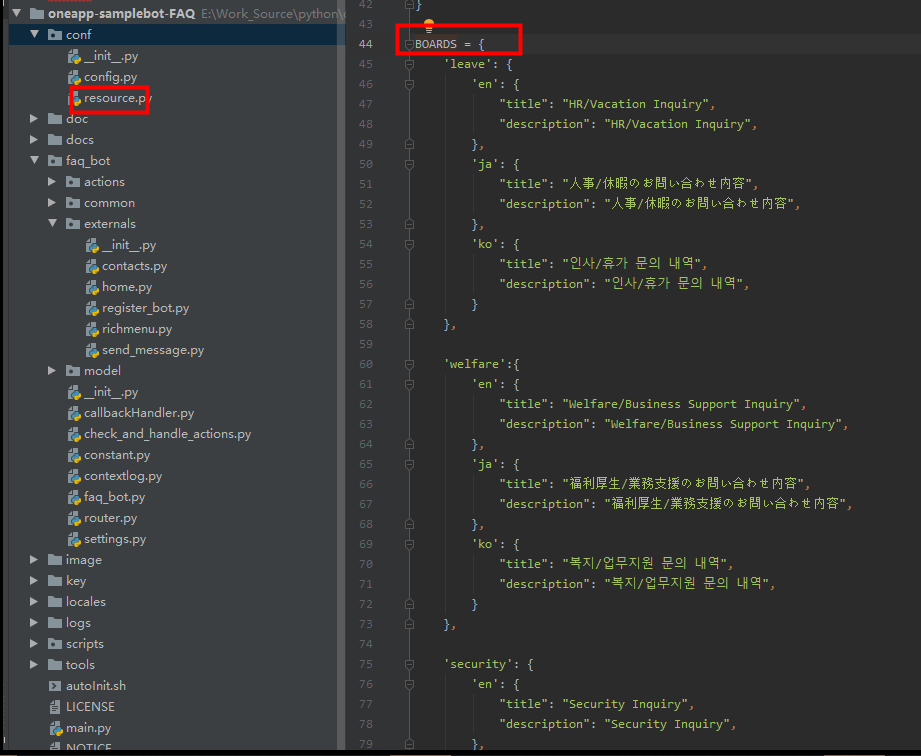This screenshot has width=921, height=756.
Task: Open config.py in the conf folder
Action: (110, 76)
